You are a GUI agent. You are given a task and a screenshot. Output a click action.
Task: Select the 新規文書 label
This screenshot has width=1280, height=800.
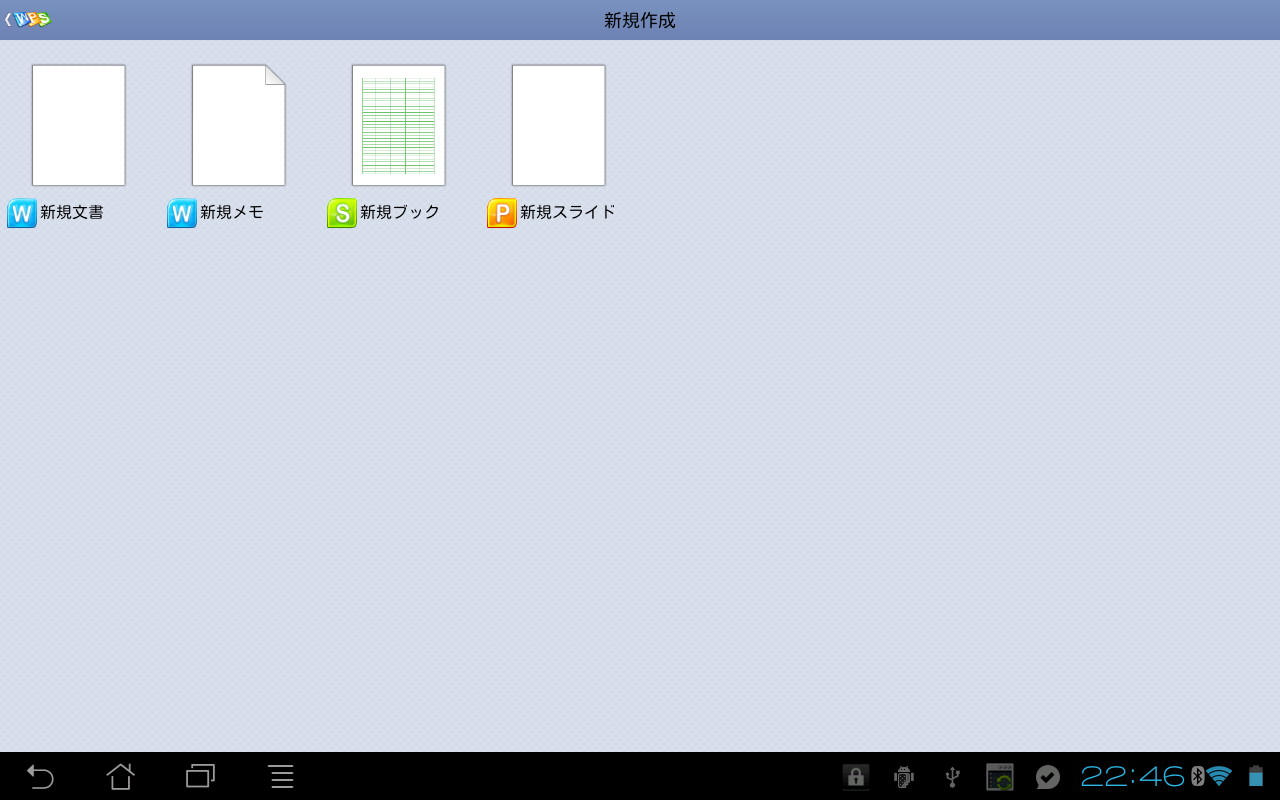click(x=72, y=212)
